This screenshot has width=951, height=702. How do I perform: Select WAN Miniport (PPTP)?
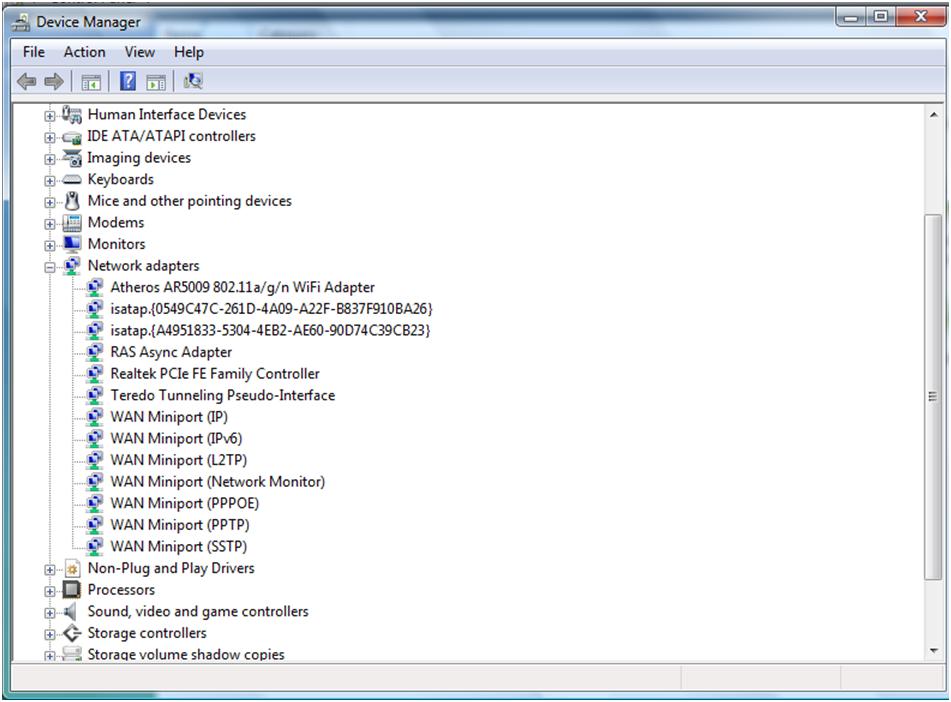tap(180, 525)
